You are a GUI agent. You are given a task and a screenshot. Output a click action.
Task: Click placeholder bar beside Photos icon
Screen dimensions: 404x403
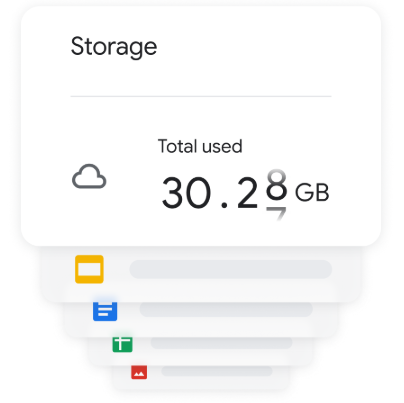coord(217,371)
